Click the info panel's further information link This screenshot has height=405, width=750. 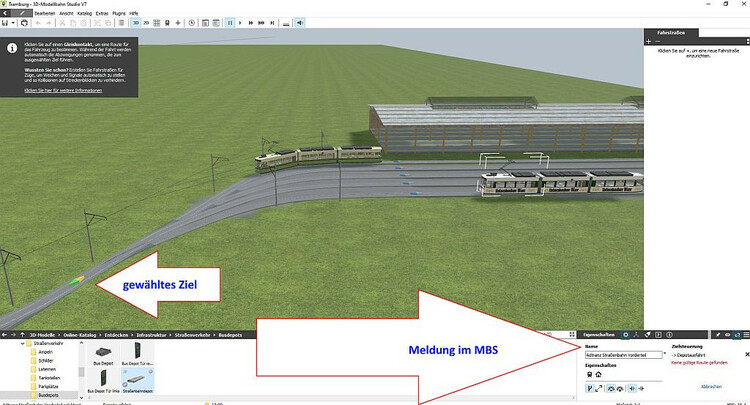(63, 90)
